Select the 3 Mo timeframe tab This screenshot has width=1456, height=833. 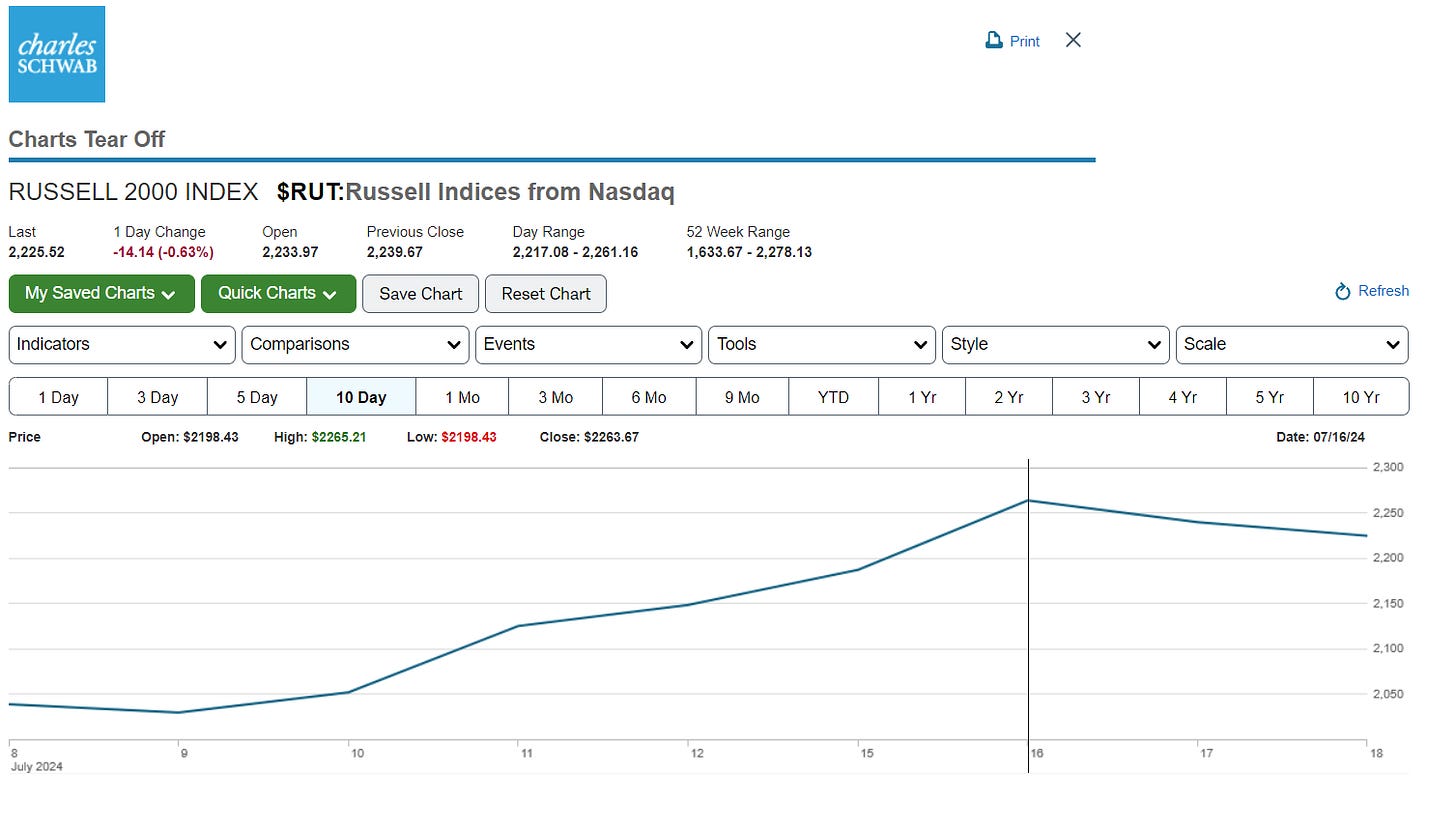(x=555, y=397)
